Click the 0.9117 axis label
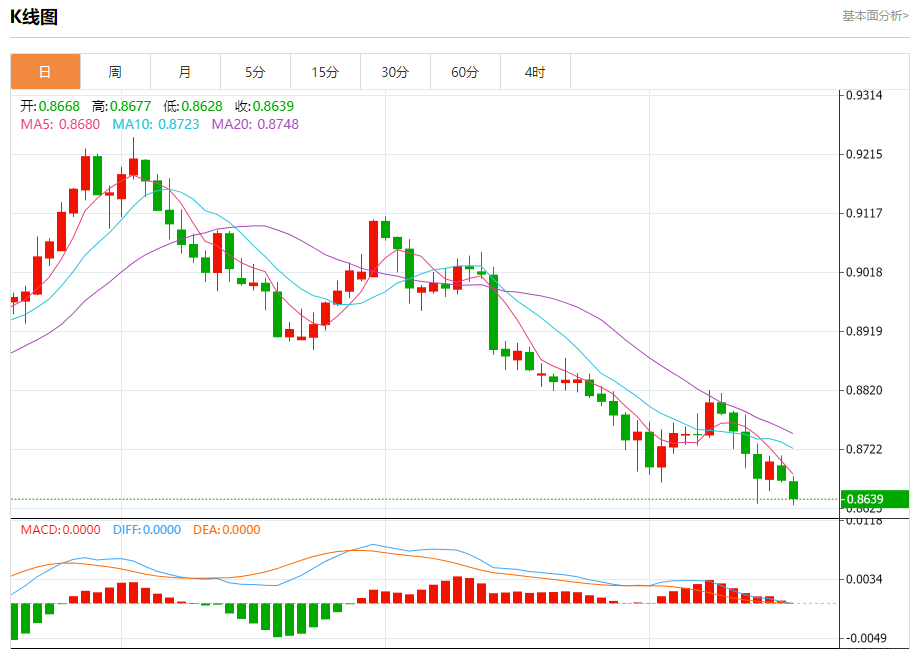Viewport: 919px width, 649px height. click(864, 213)
